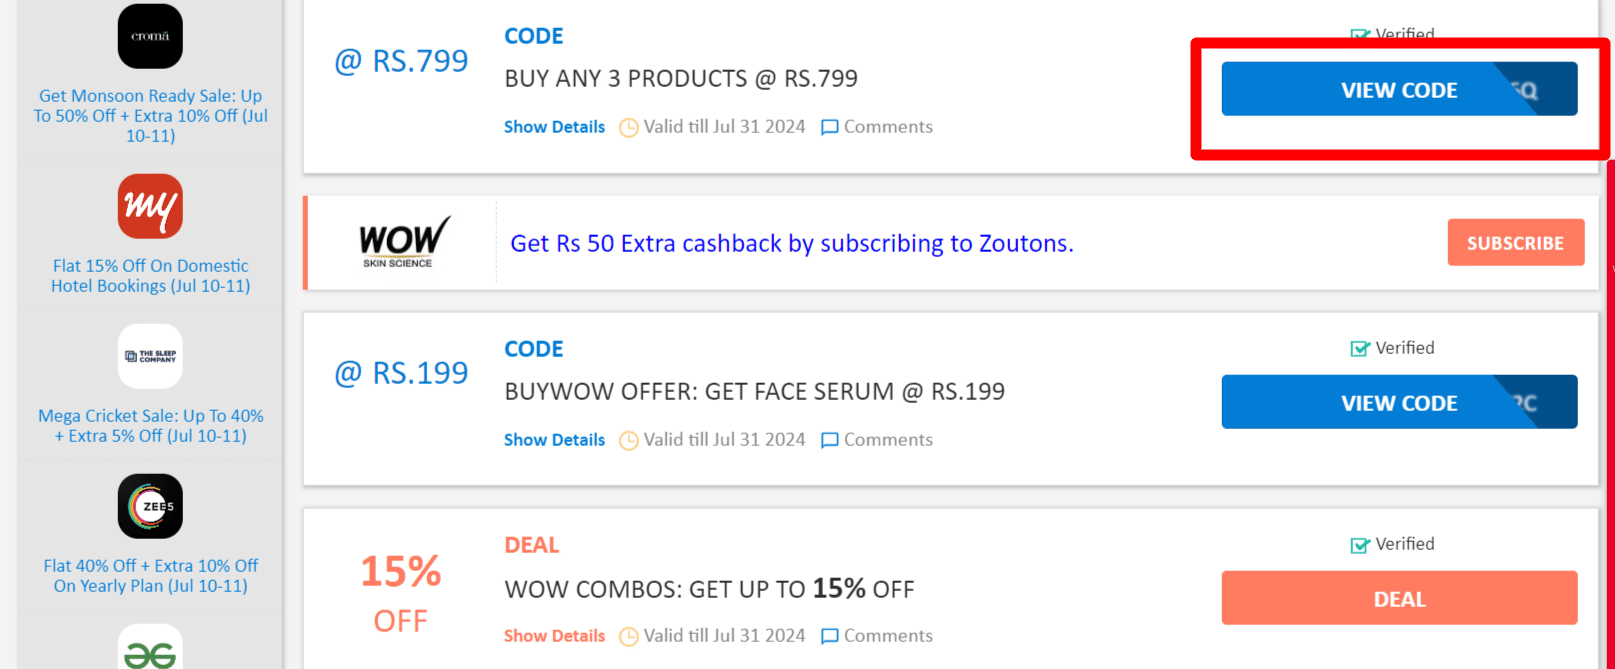Click the WOW Skin Science logo
1615x669 pixels.
click(x=402, y=241)
